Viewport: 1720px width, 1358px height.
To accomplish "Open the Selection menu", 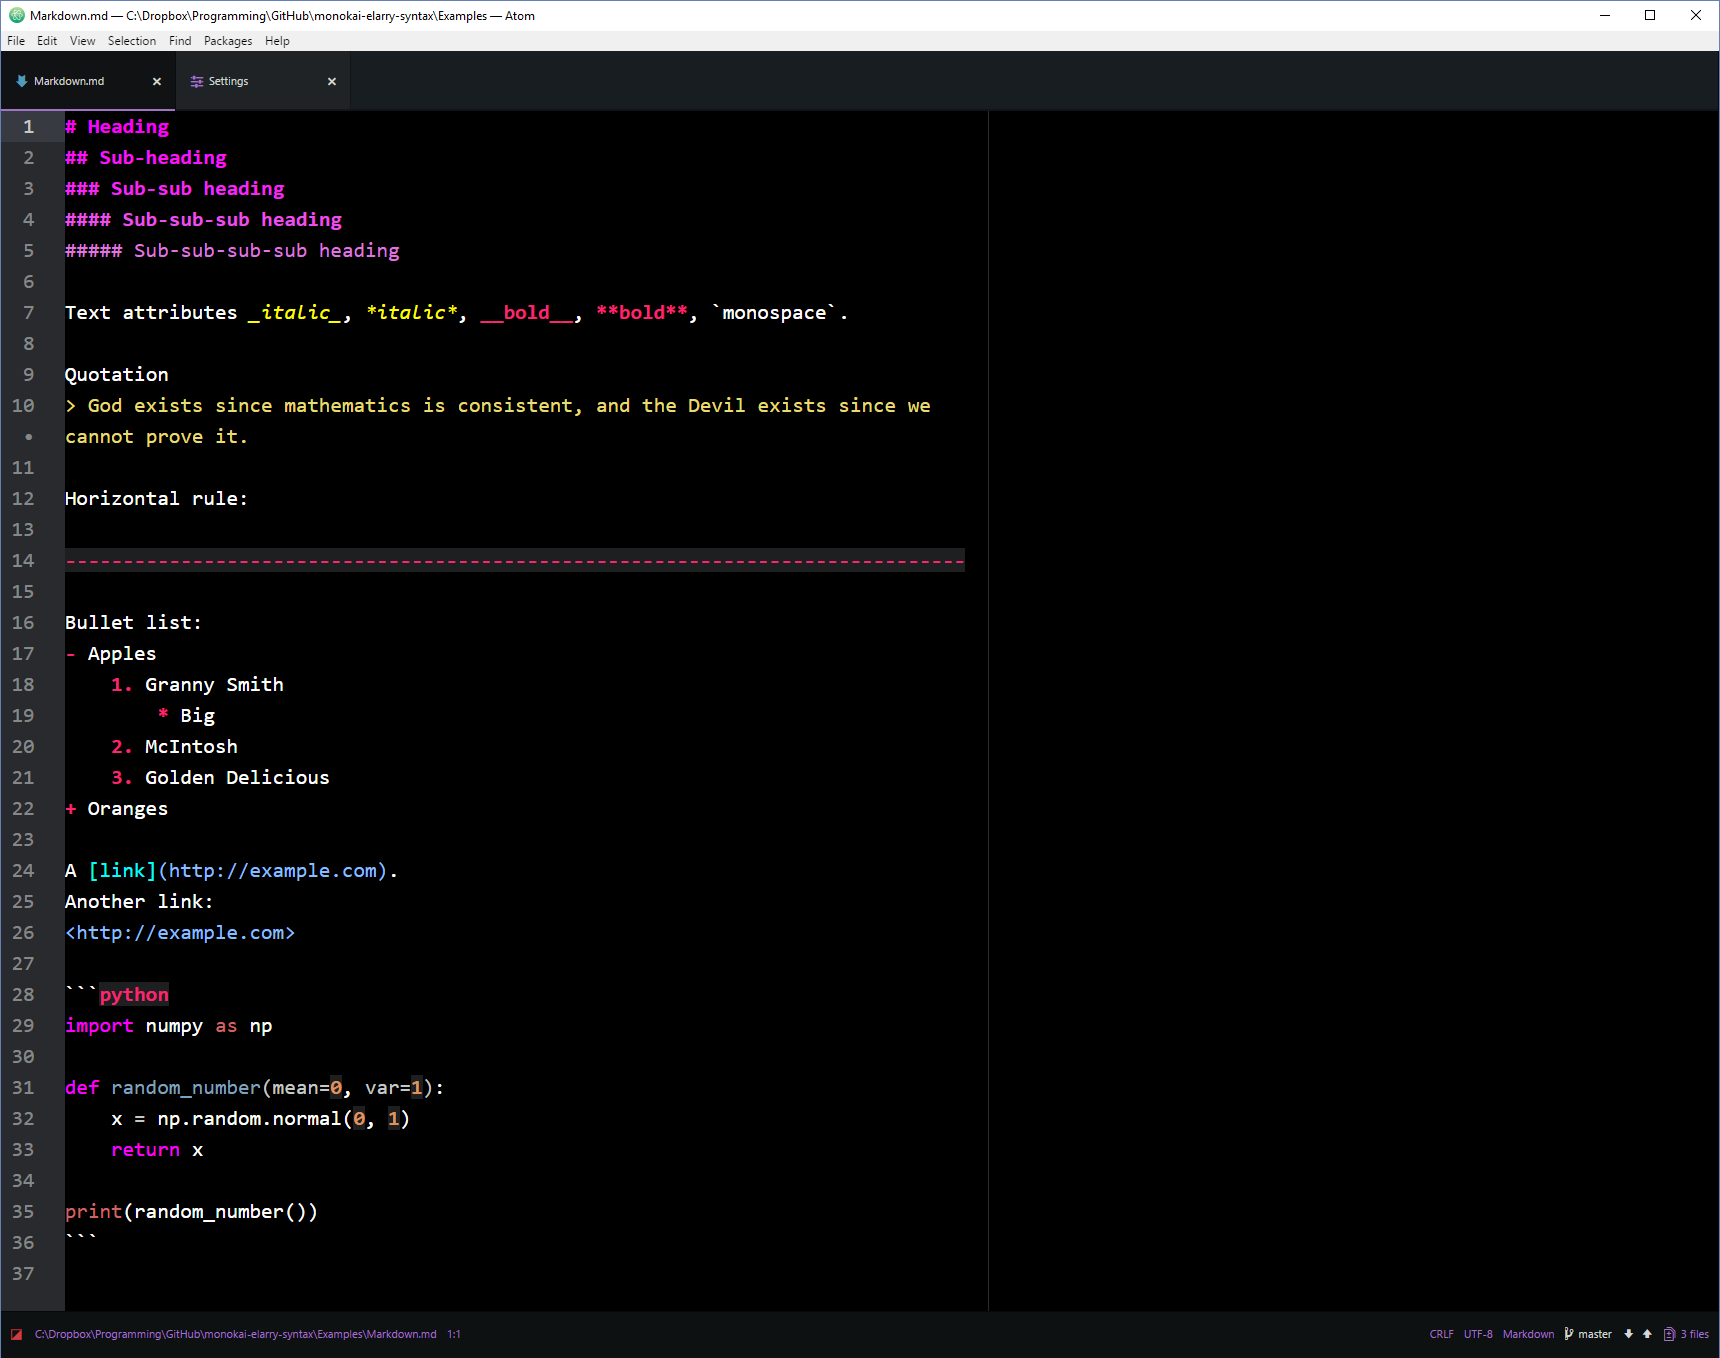I will click(132, 41).
